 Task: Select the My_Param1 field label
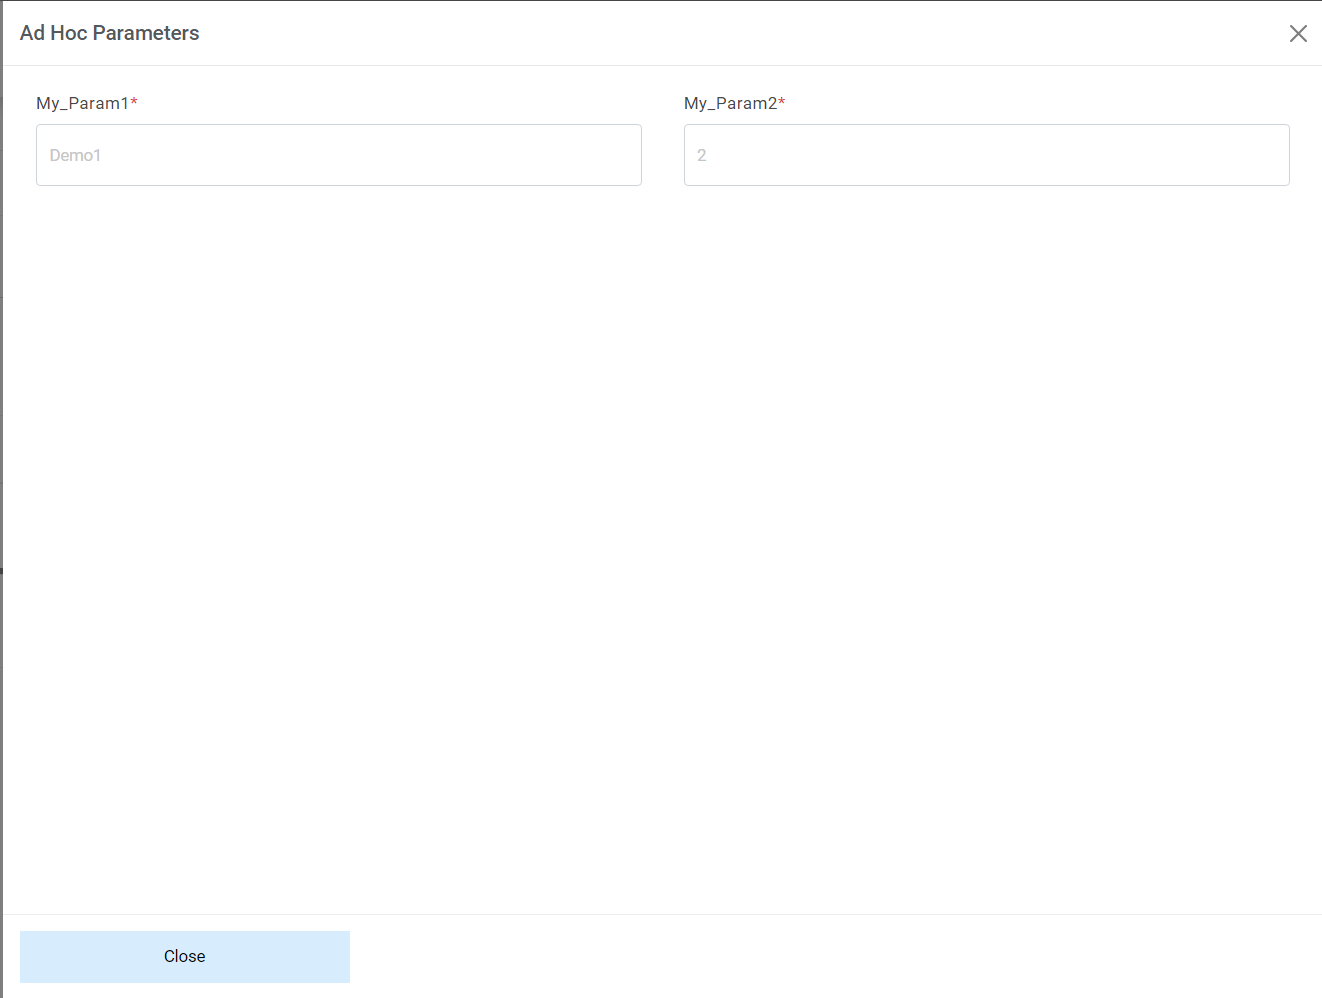[x=80, y=103]
